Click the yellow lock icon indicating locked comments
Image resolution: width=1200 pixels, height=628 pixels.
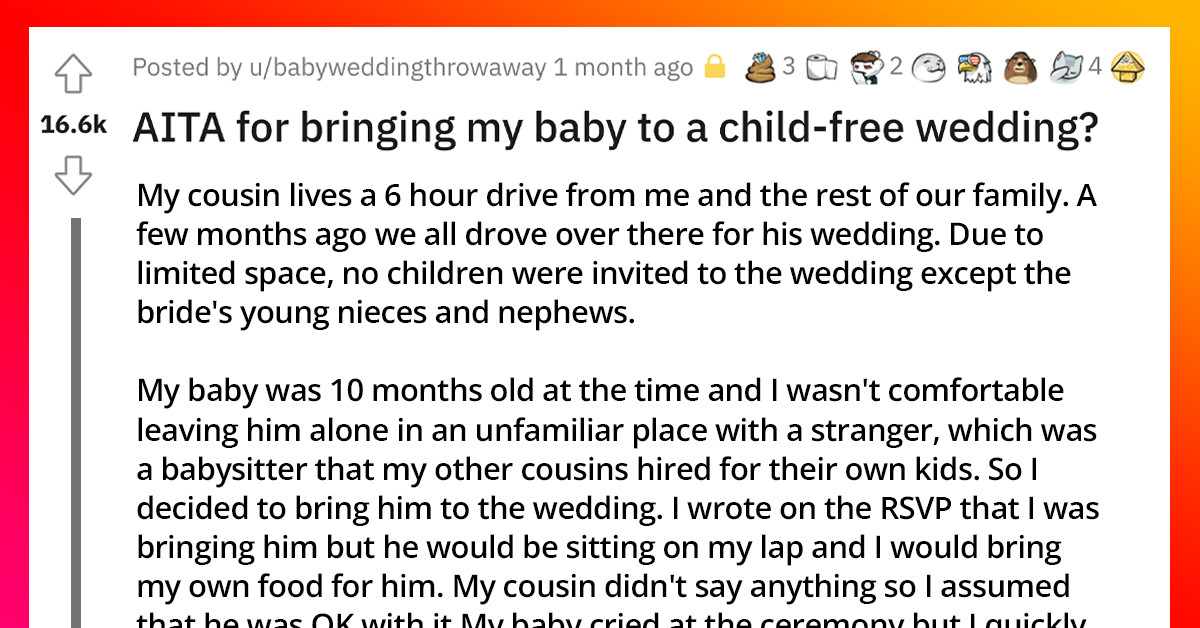714,68
